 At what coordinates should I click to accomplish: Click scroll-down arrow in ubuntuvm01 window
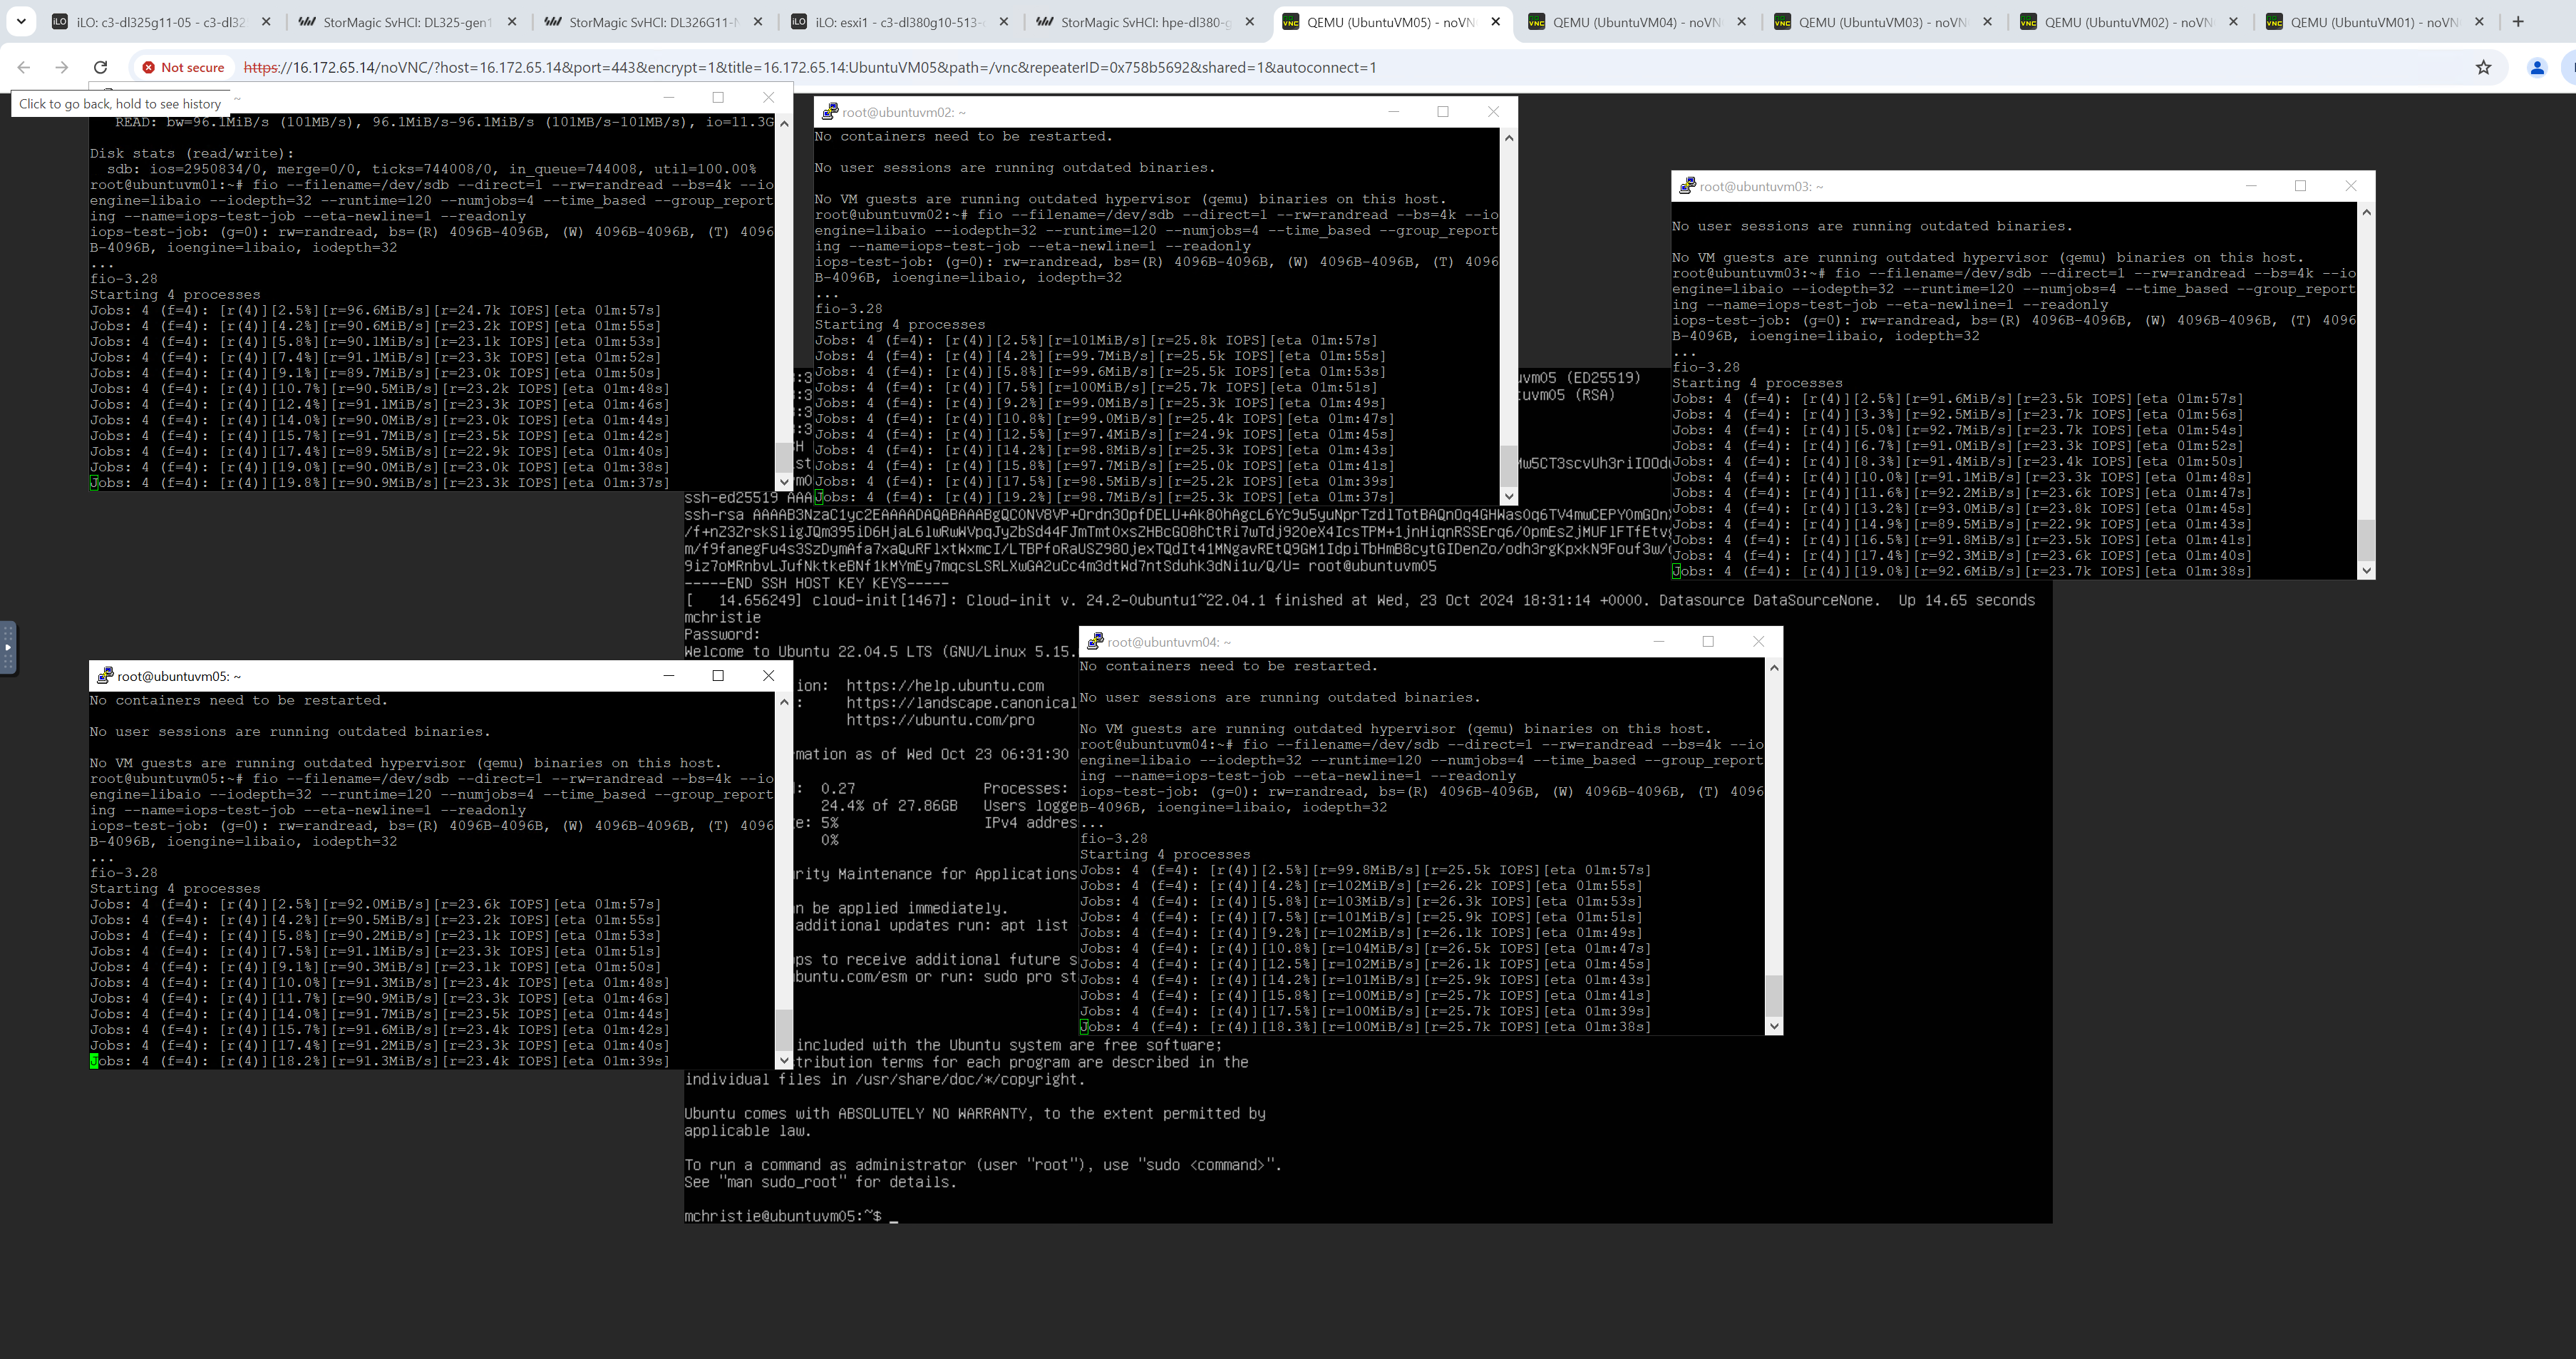[x=784, y=482]
